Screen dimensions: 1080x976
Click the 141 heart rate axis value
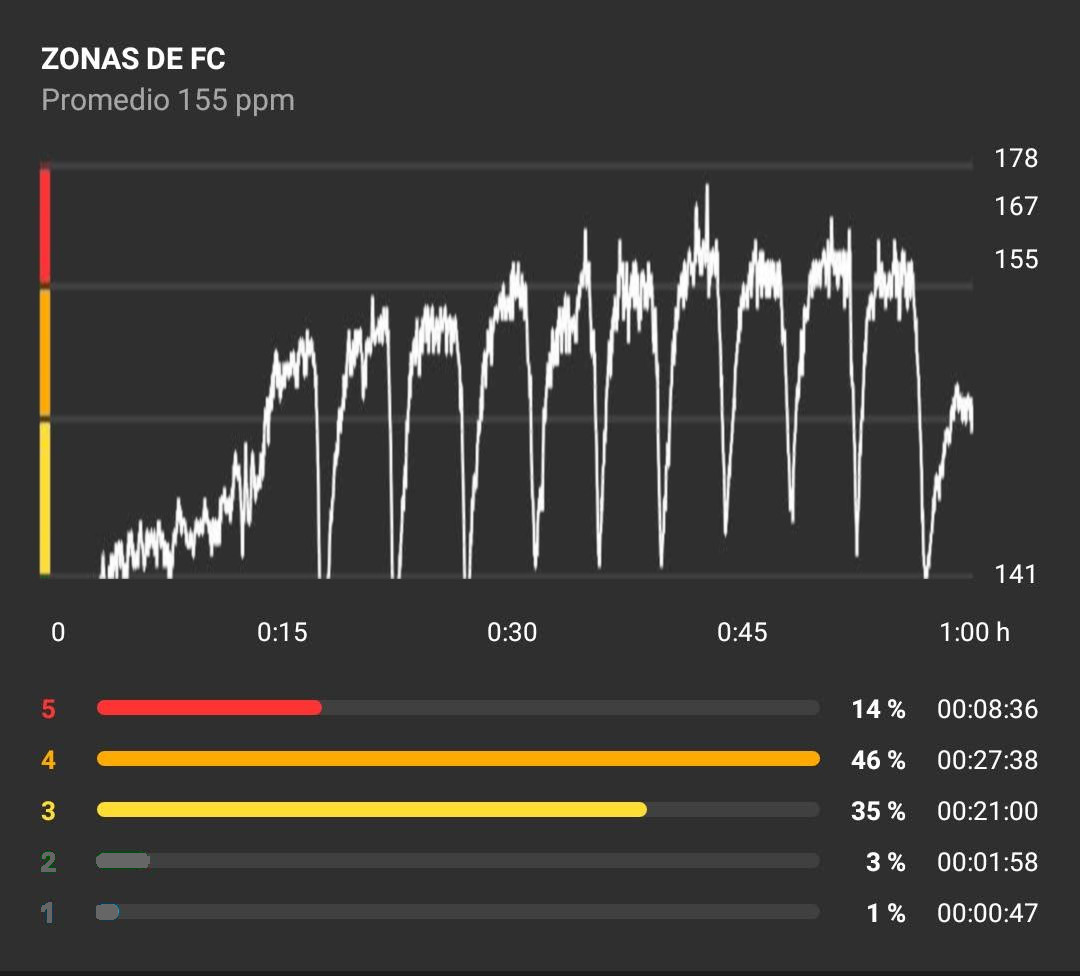tap(1016, 574)
